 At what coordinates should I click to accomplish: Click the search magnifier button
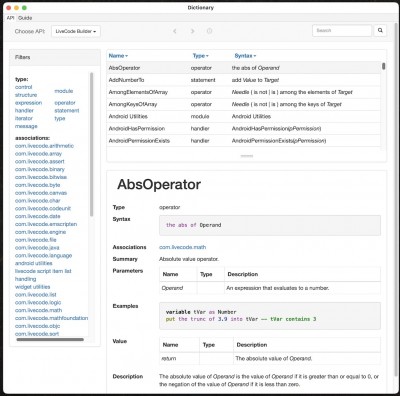pyautogui.click(x=380, y=30)
